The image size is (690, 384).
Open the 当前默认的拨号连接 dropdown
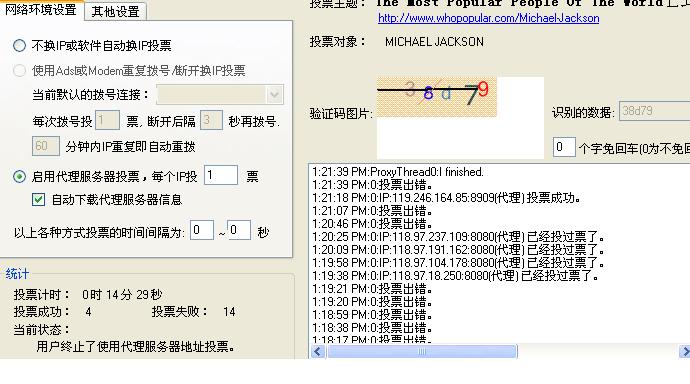coord(220,95)
